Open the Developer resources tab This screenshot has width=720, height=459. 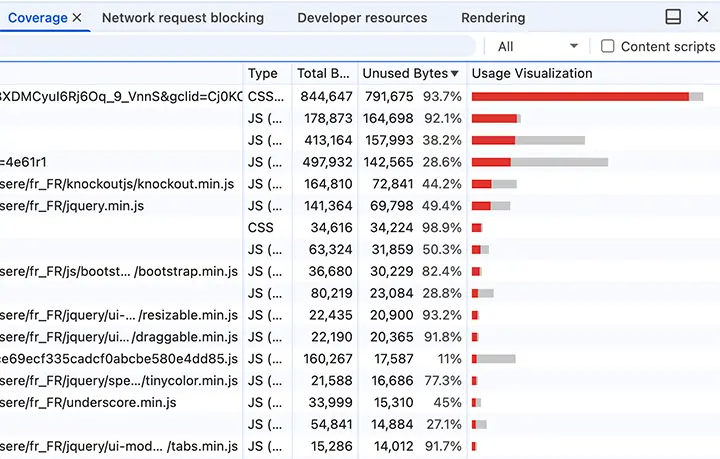click(362, 17)
